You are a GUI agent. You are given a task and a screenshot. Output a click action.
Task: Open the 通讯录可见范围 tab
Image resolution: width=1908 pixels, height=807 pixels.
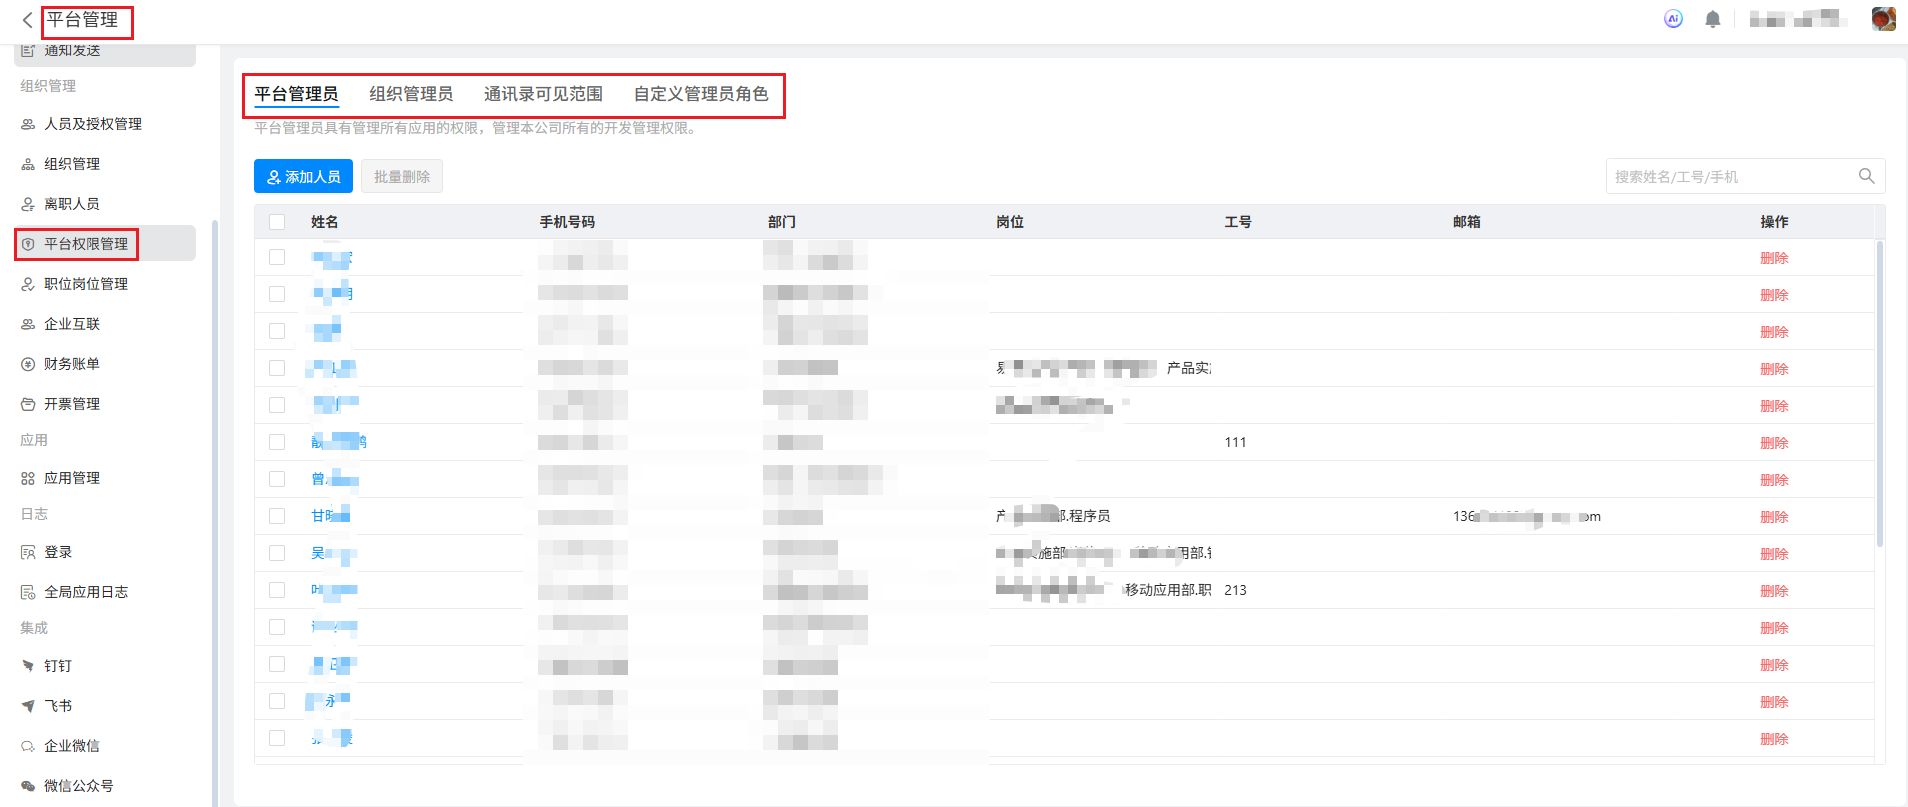click(543, 94)
